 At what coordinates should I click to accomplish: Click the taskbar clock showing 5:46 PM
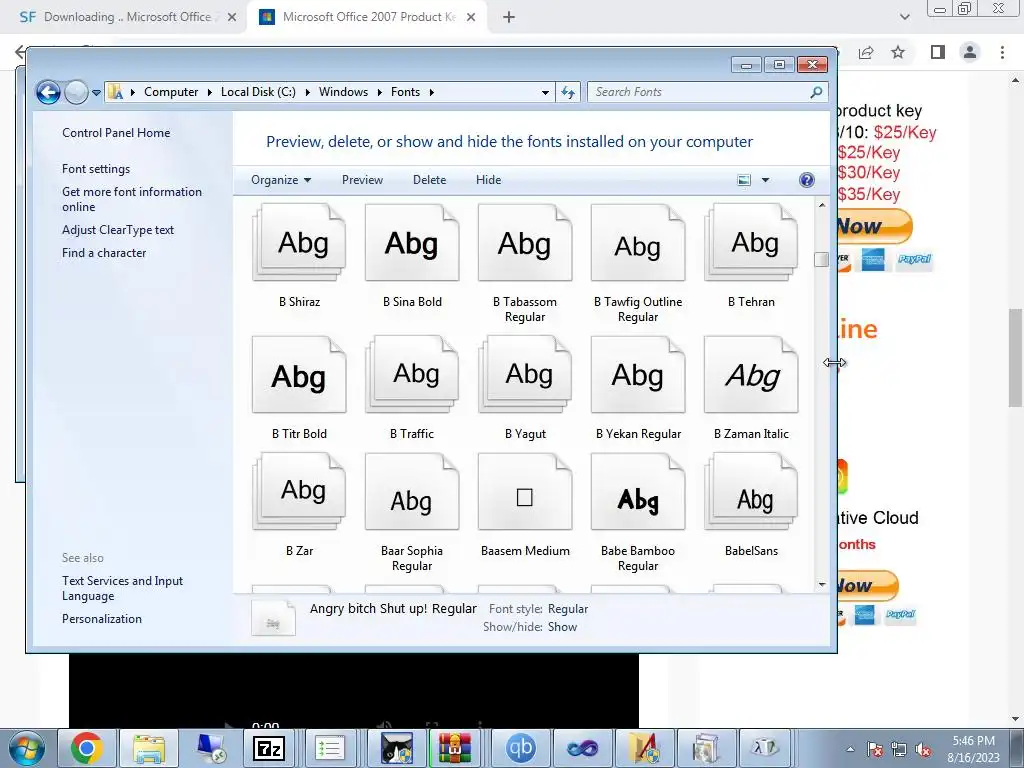coord(973,749)
